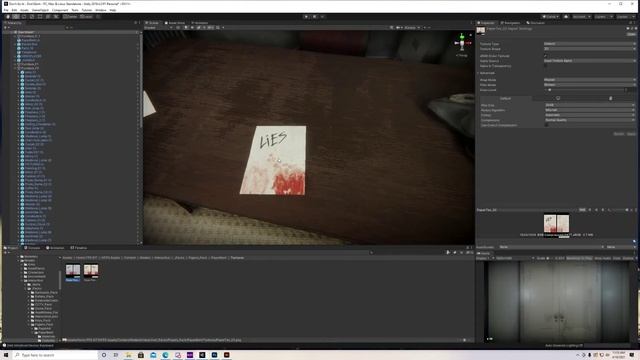Select the first paper texture thumbnail
This screenshot has width=640, height=360.
(x=73, y=273)
